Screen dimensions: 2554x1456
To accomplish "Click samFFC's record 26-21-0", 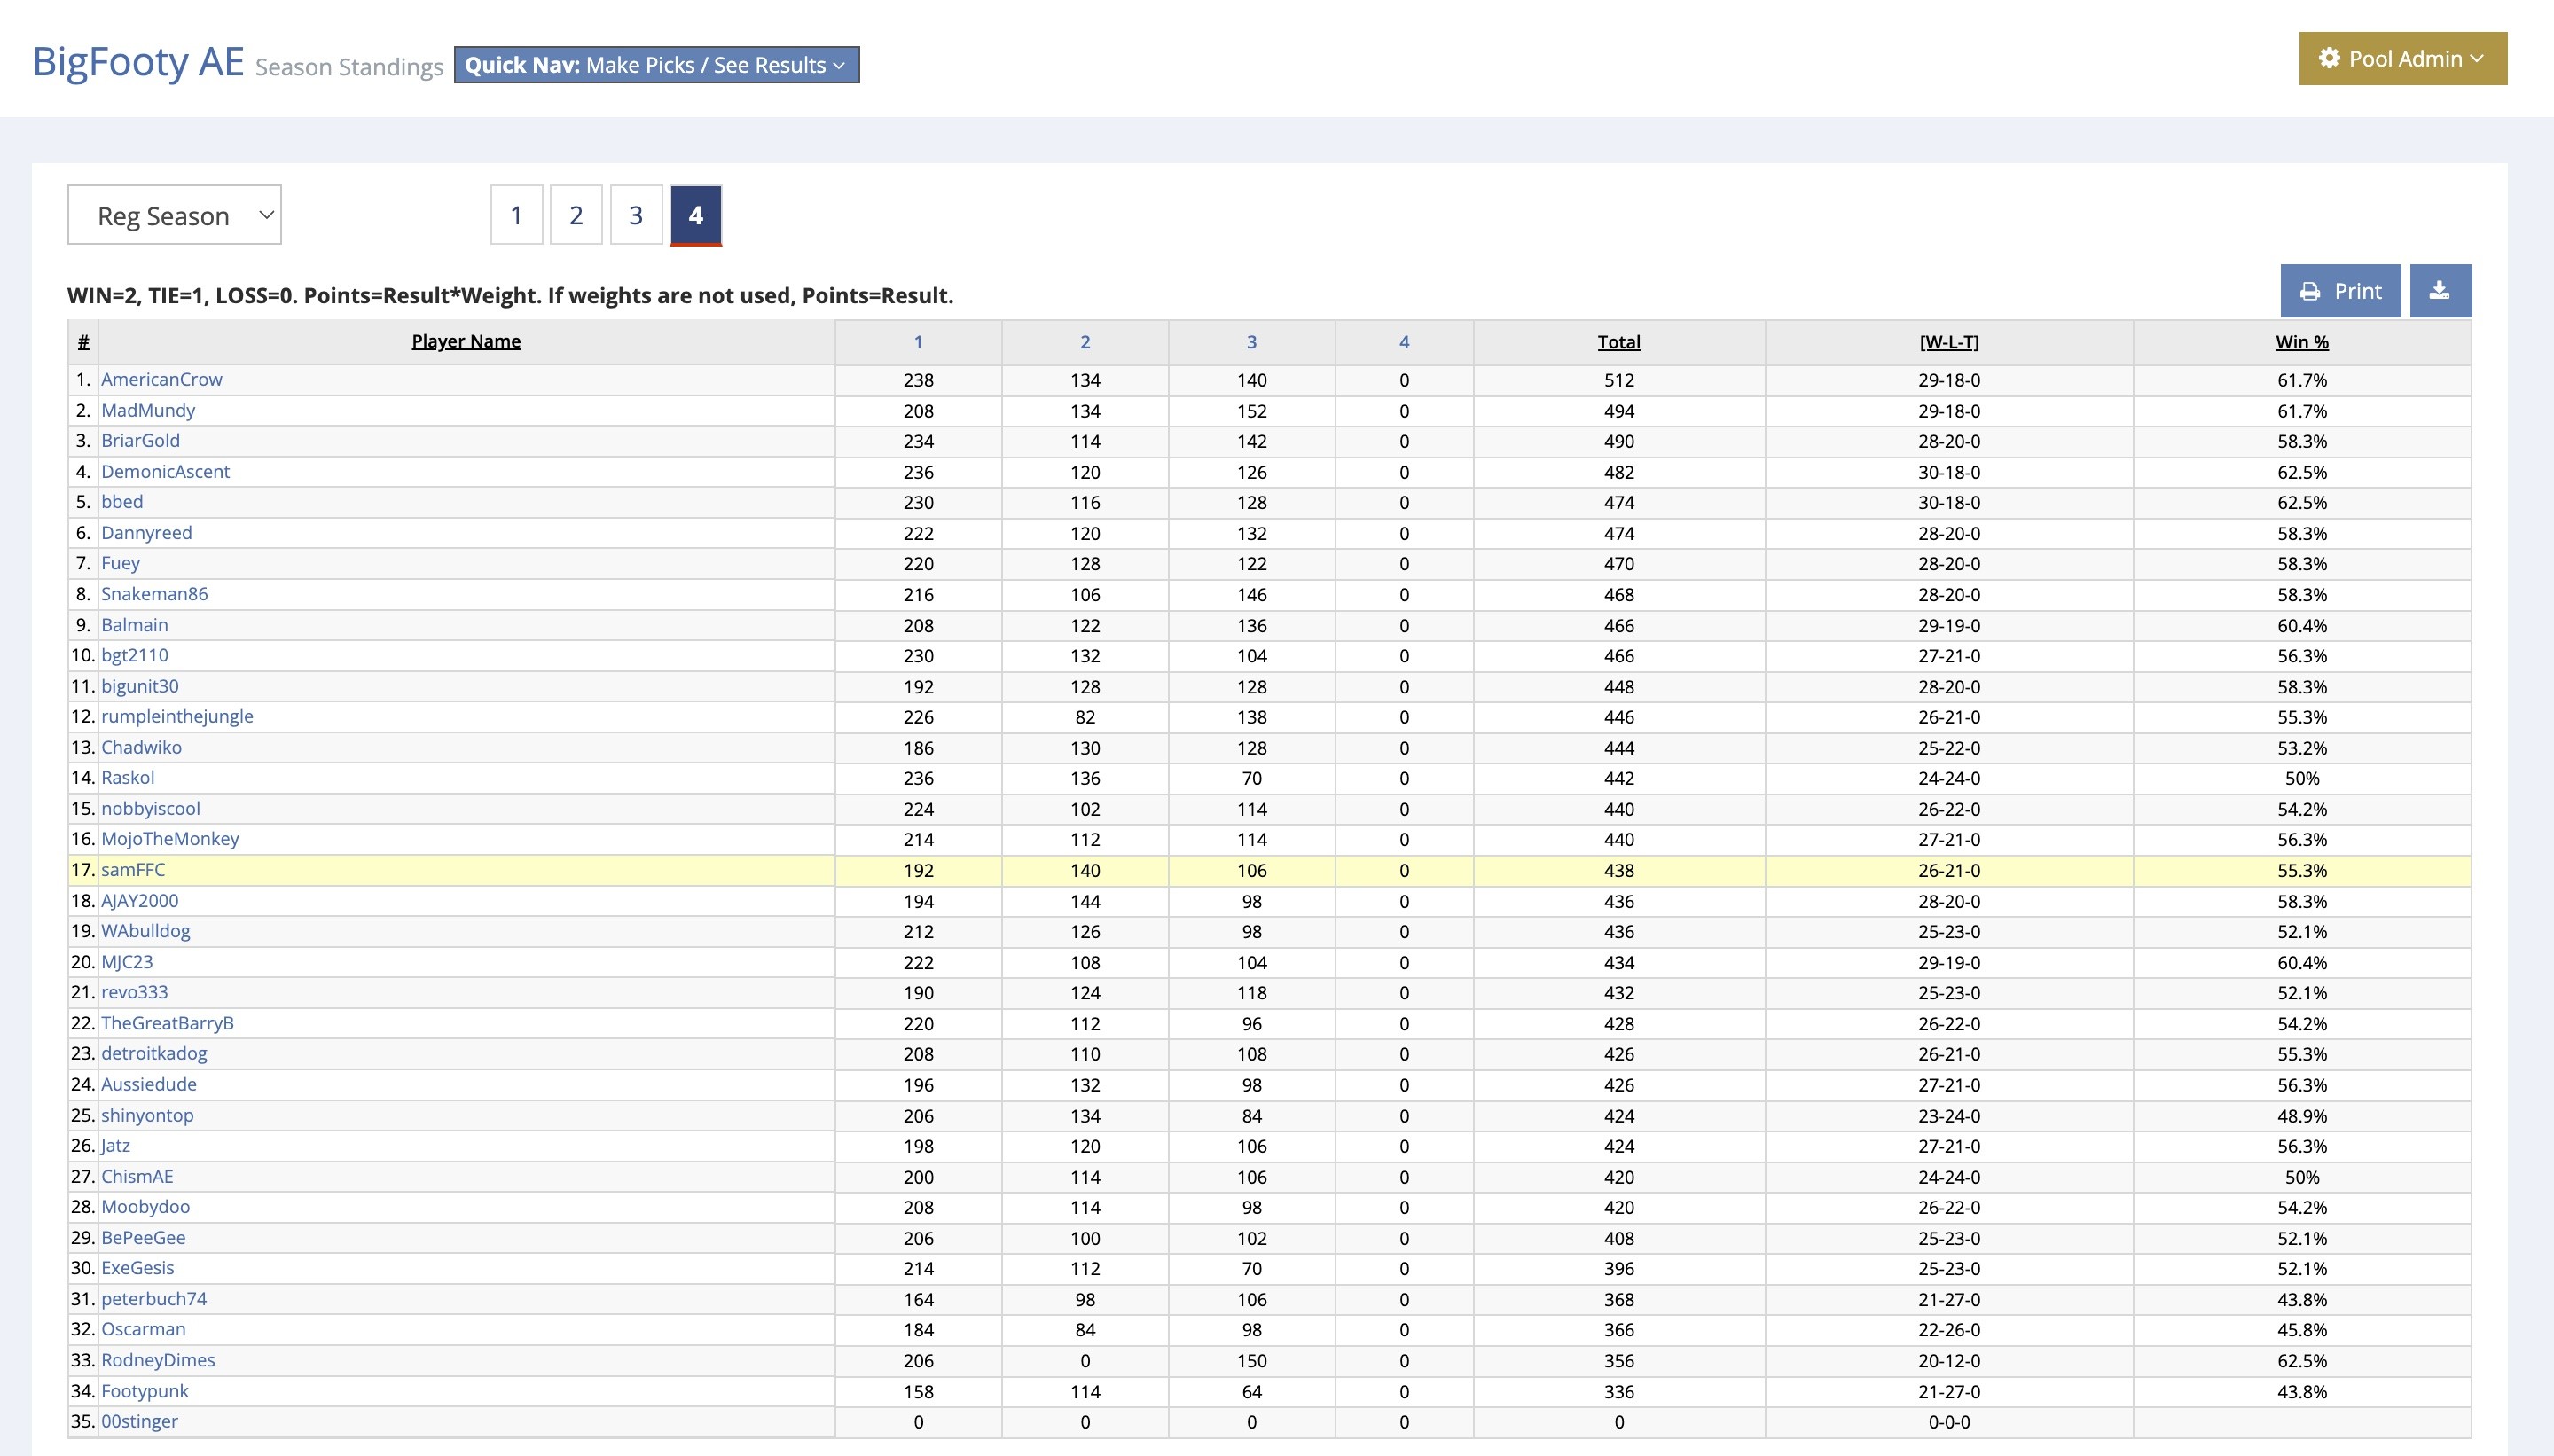I will [x=1949, y=870].
